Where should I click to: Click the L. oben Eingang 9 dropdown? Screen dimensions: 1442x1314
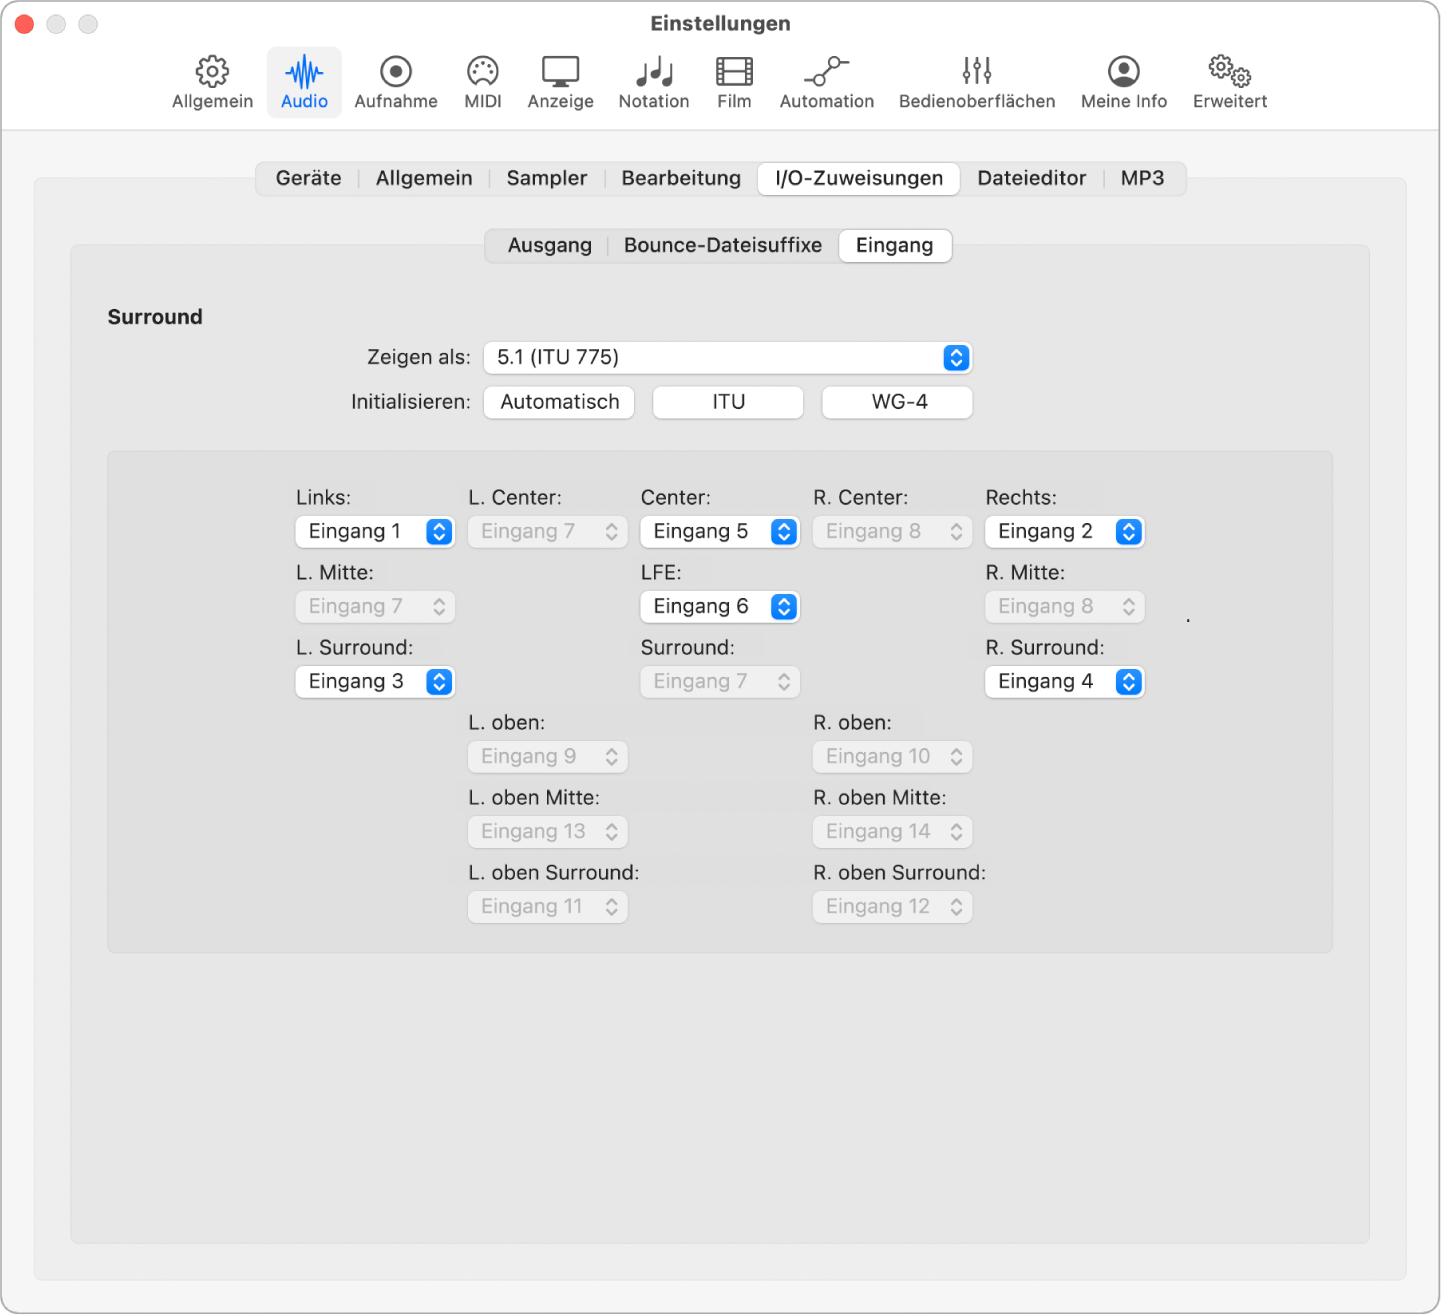[x=548, y=756]
